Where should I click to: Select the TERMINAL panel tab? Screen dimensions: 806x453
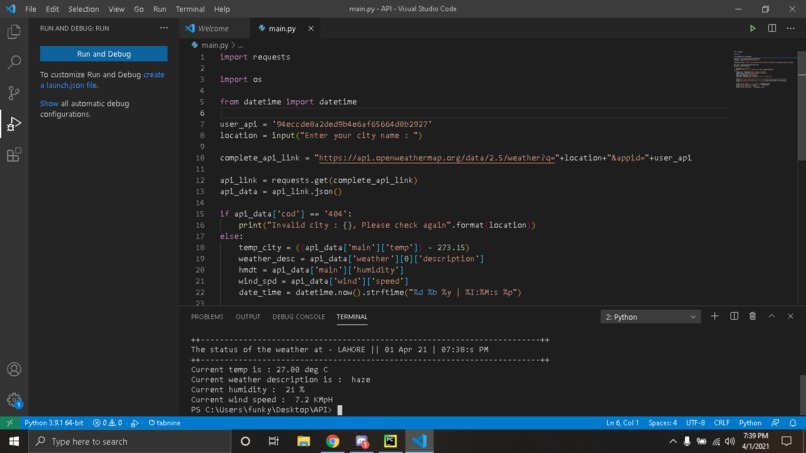(352, 317)
